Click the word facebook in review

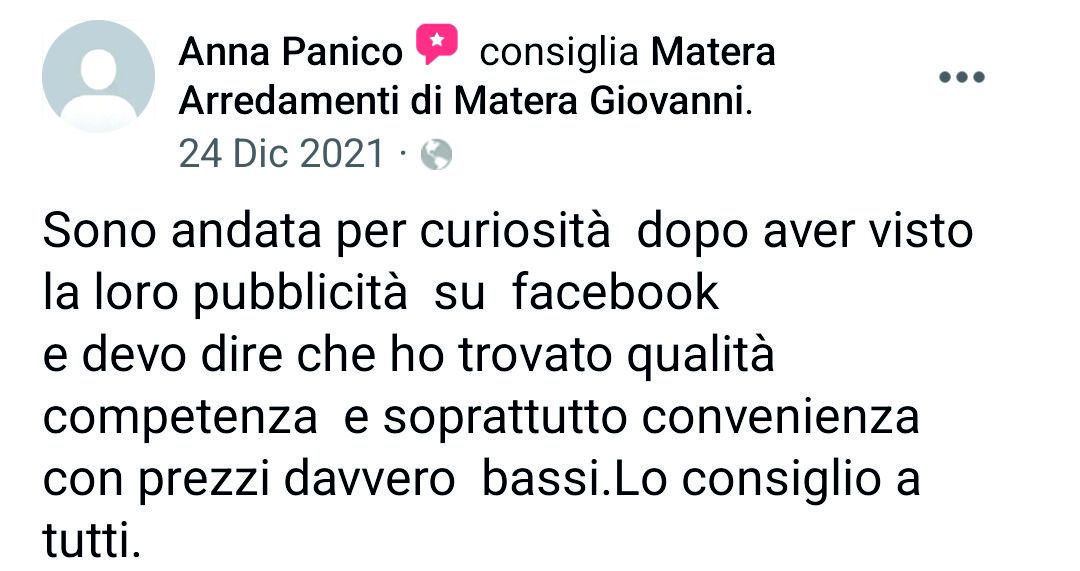pos(616,291)
